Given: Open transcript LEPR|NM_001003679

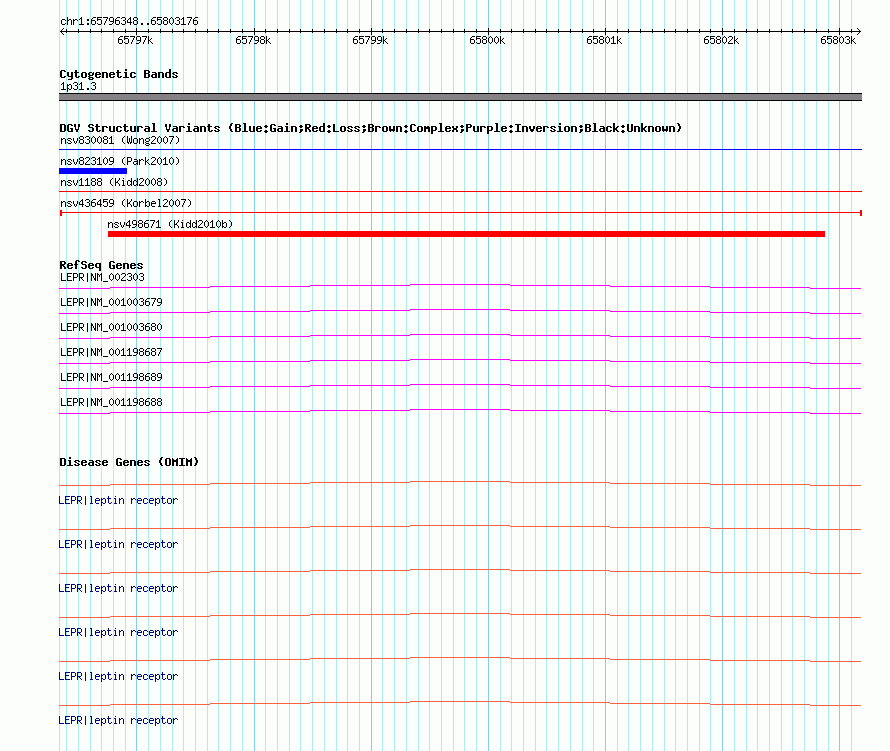Looking at the screenshot, I should click(x=111, y=302).
